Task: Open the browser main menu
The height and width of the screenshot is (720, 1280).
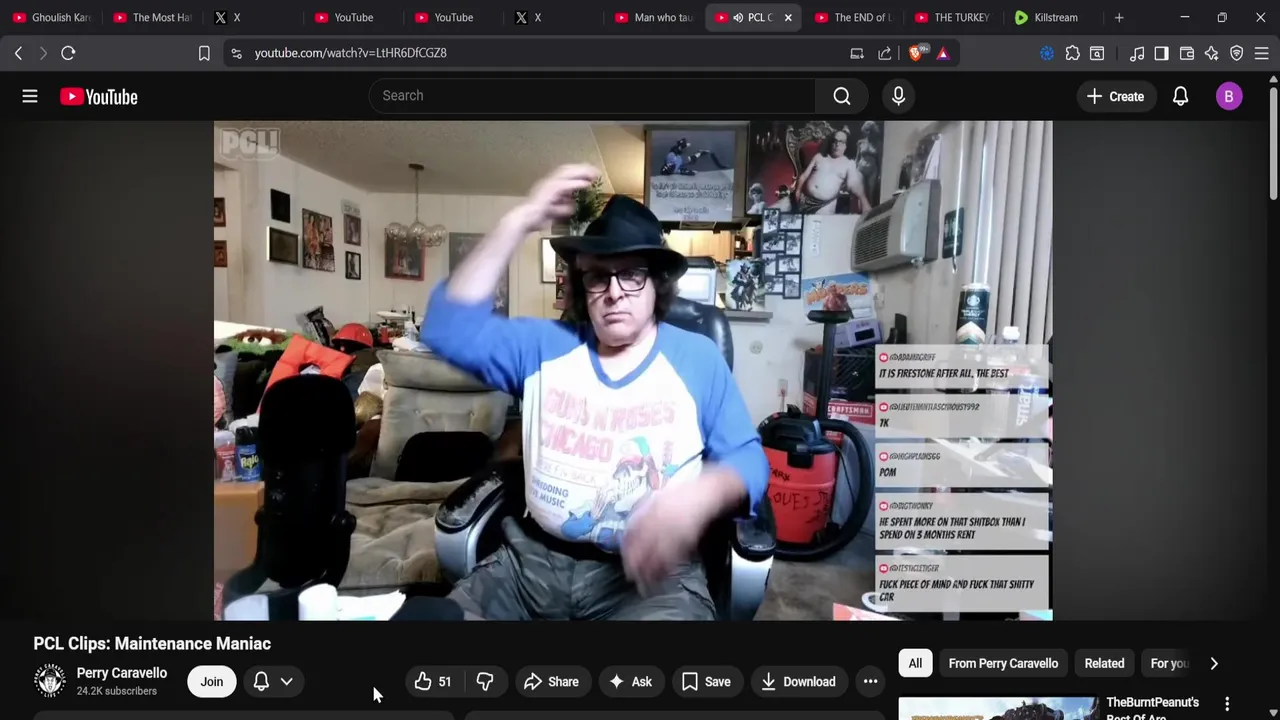Action: pos(1261,53)
